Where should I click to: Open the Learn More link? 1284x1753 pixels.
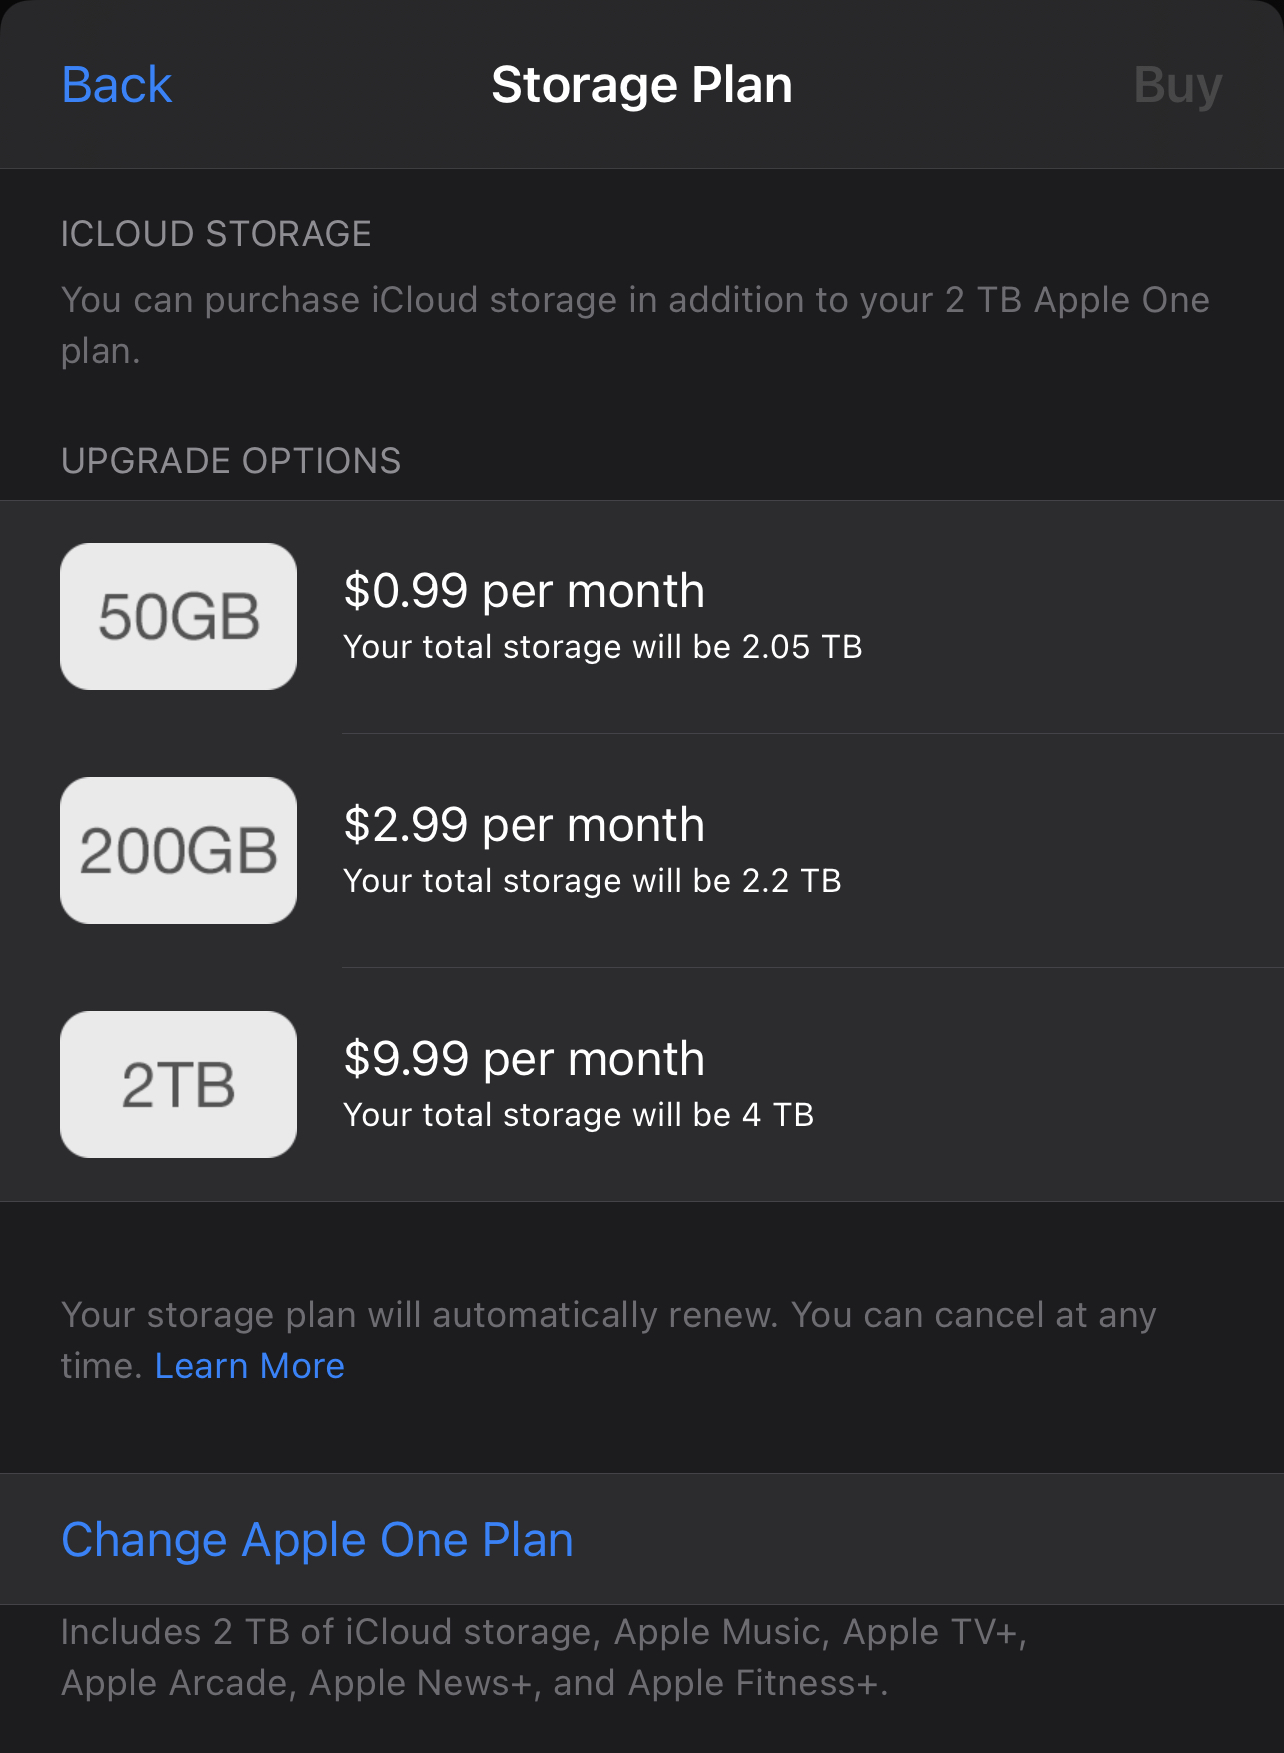click(x=249, y=1366)
